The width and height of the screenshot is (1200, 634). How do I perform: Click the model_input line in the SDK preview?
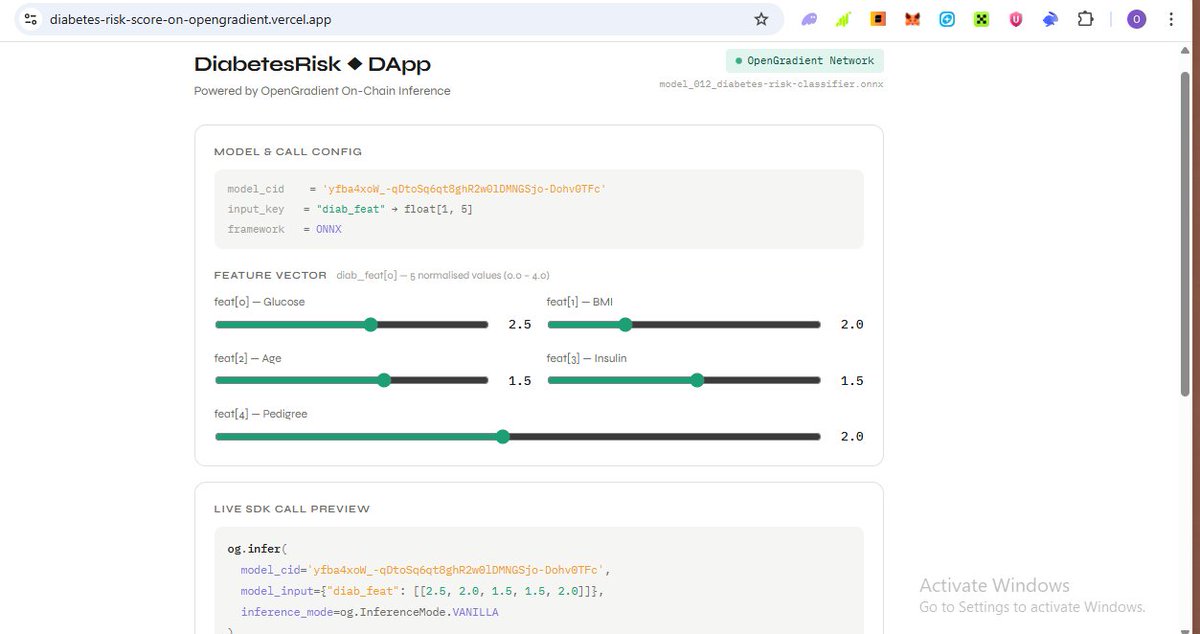pyautogui.click(x=422, y=591)
